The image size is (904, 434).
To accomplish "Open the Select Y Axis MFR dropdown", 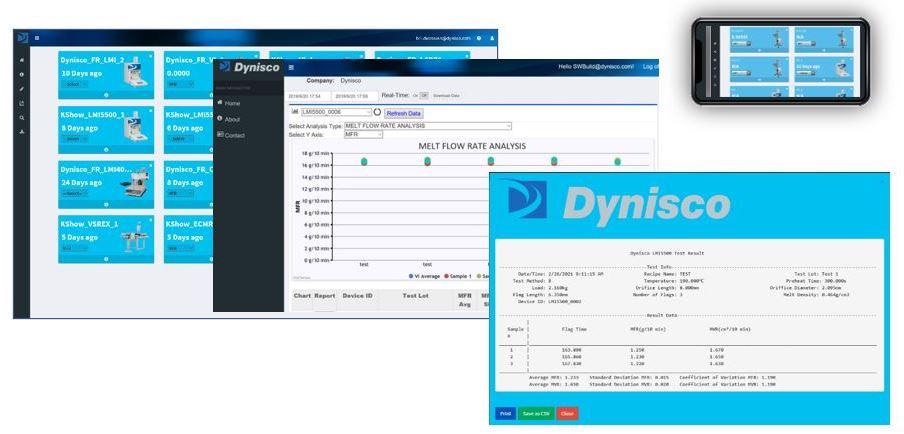I will [x=363, y=134].
